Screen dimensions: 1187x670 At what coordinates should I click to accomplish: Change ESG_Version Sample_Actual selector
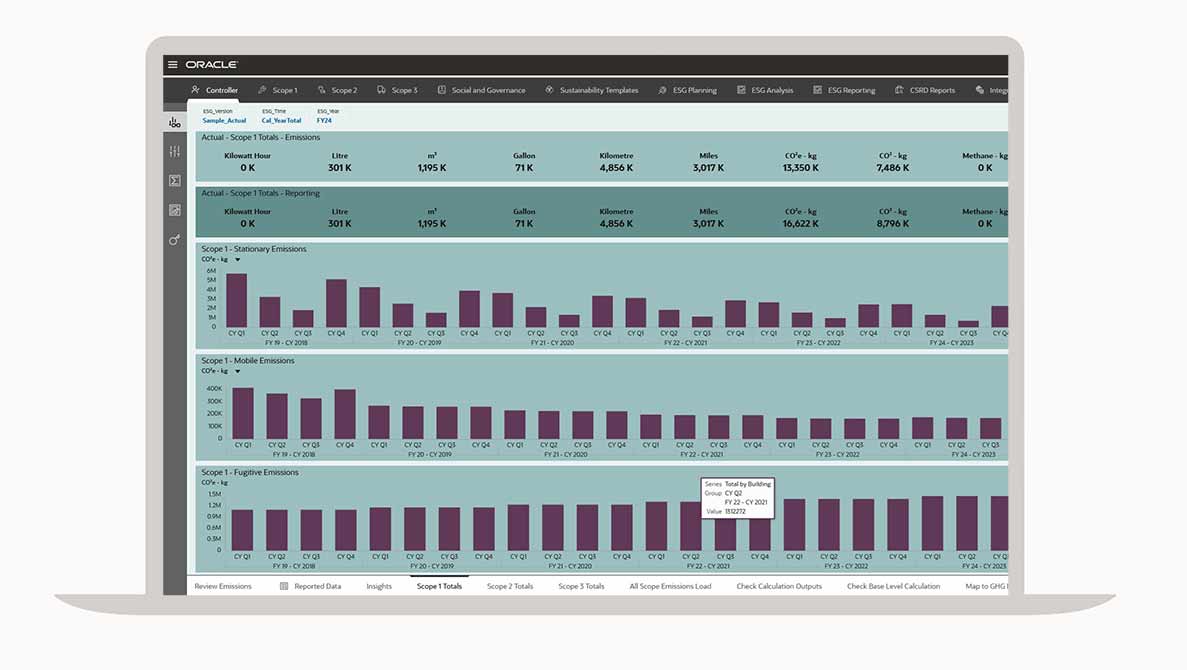[224, 120]
